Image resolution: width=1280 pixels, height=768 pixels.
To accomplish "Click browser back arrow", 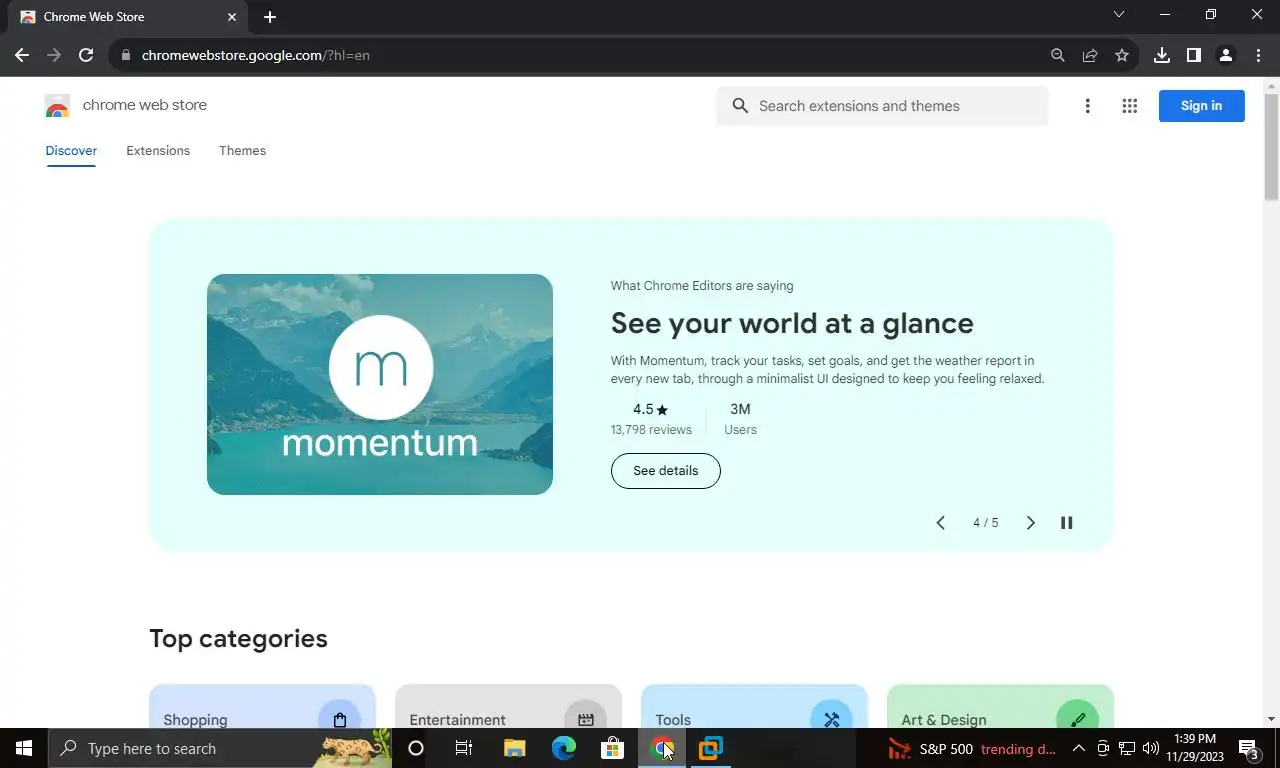I will click(22, 55).
